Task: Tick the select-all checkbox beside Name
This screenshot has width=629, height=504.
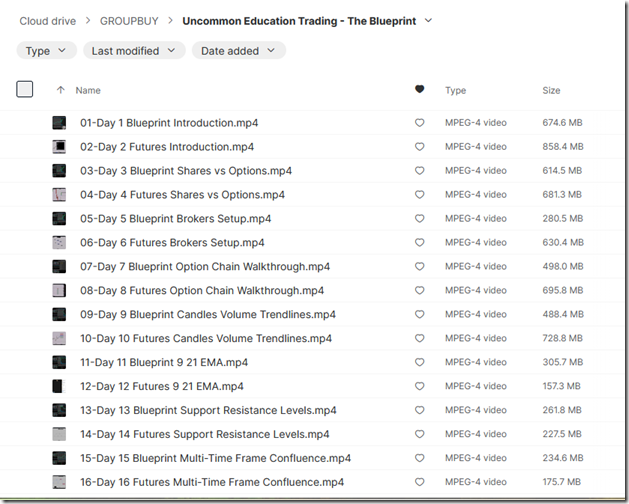Action: [24, 89]
